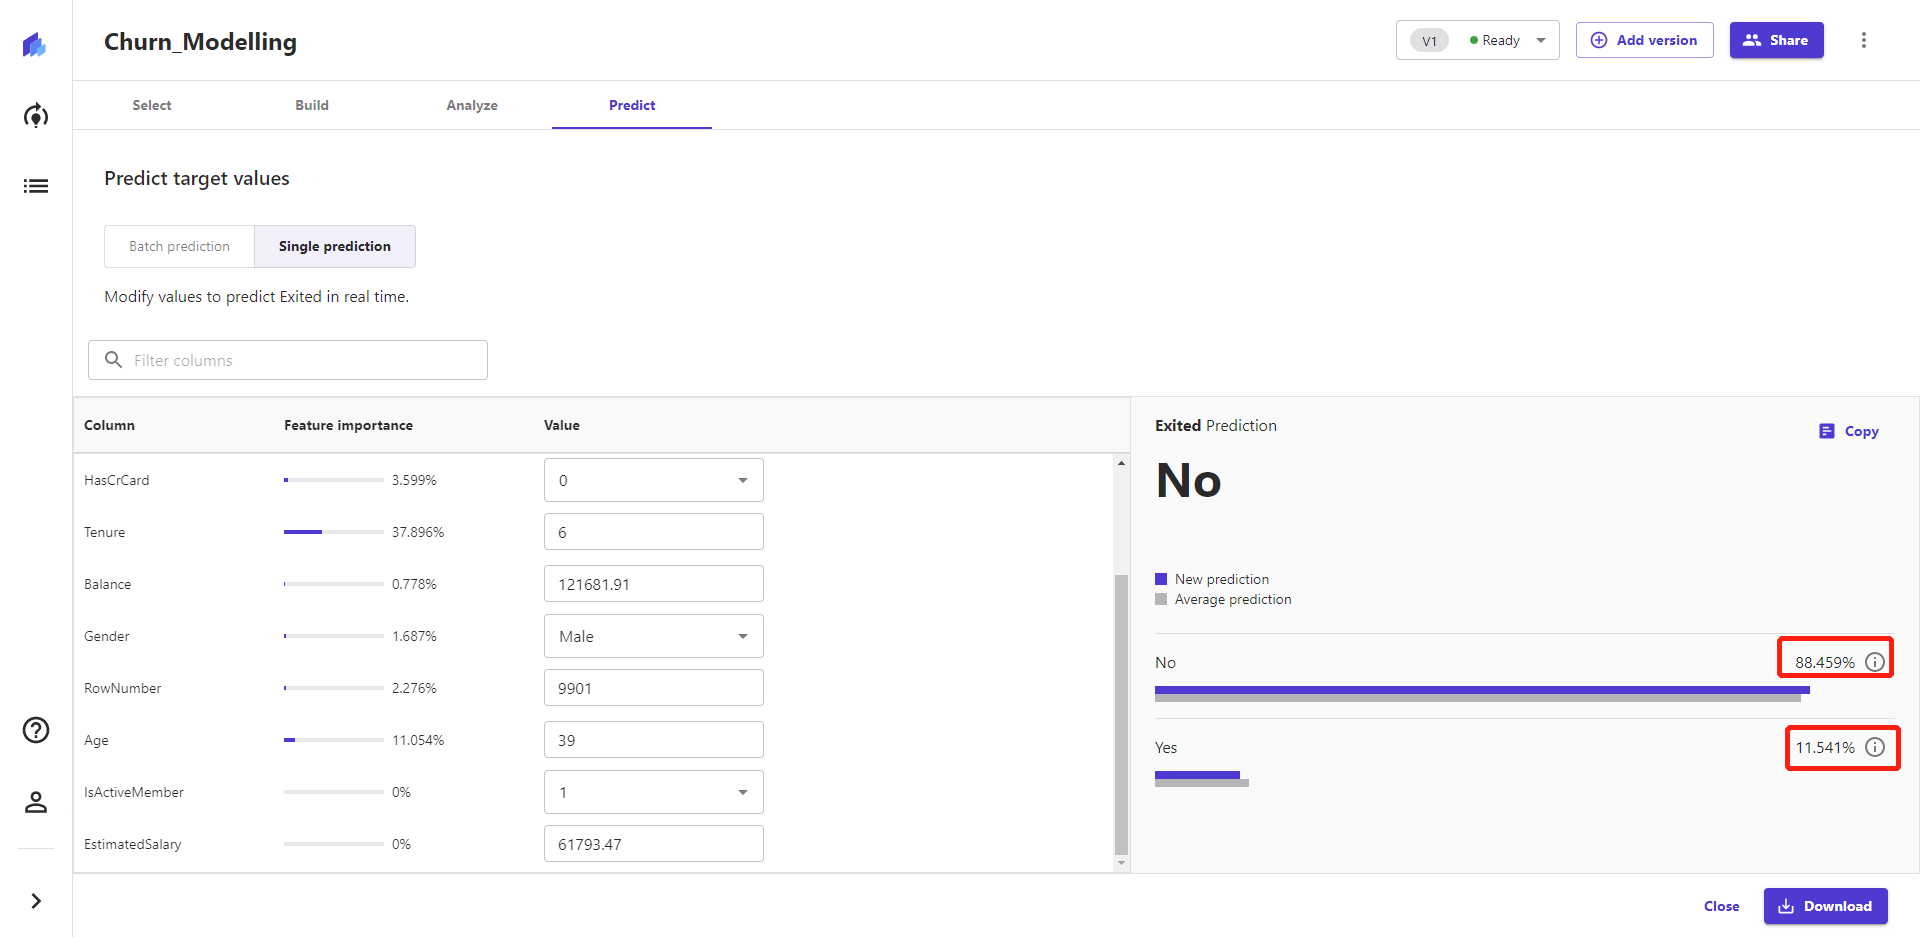Click inside the Filter columns search field
Image resolution: width=1920 pixels, height=937 pixels.
pos(287,360)
